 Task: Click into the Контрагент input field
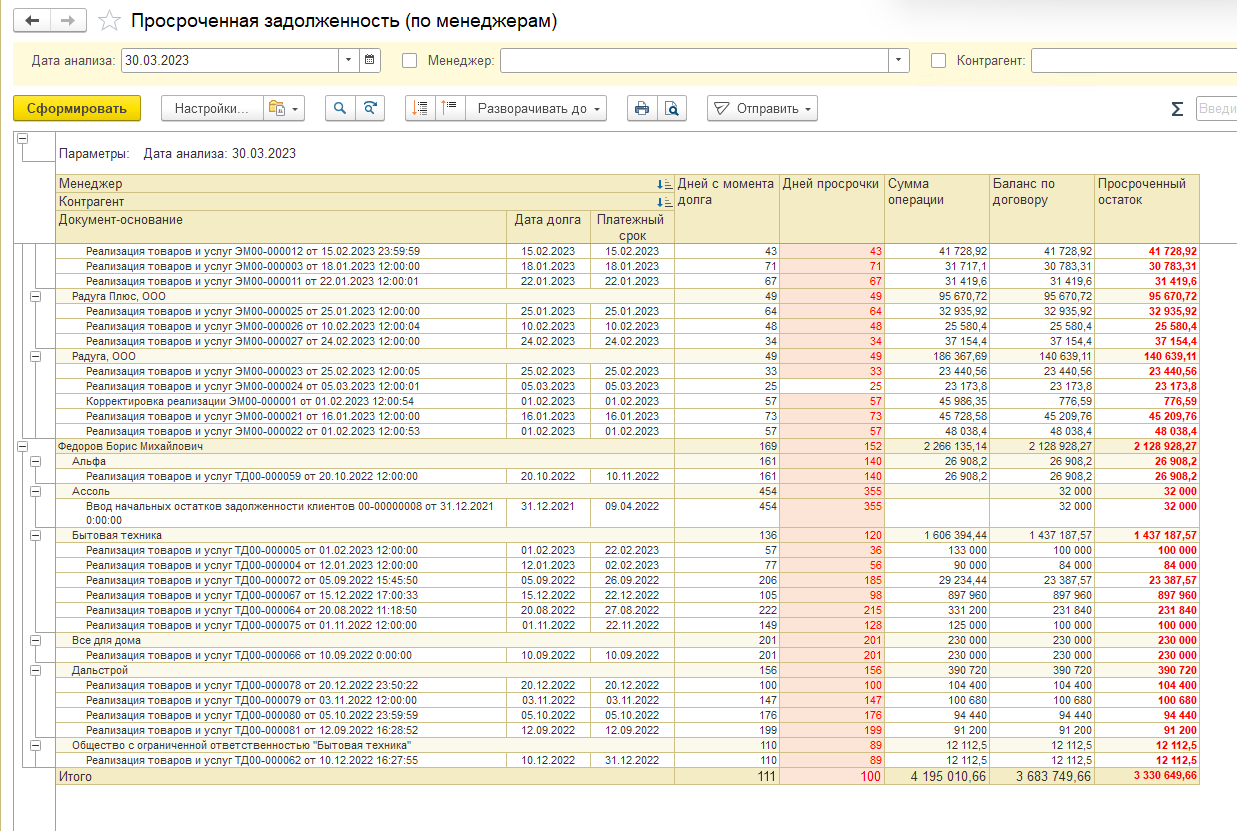(x=1134, y=60)
